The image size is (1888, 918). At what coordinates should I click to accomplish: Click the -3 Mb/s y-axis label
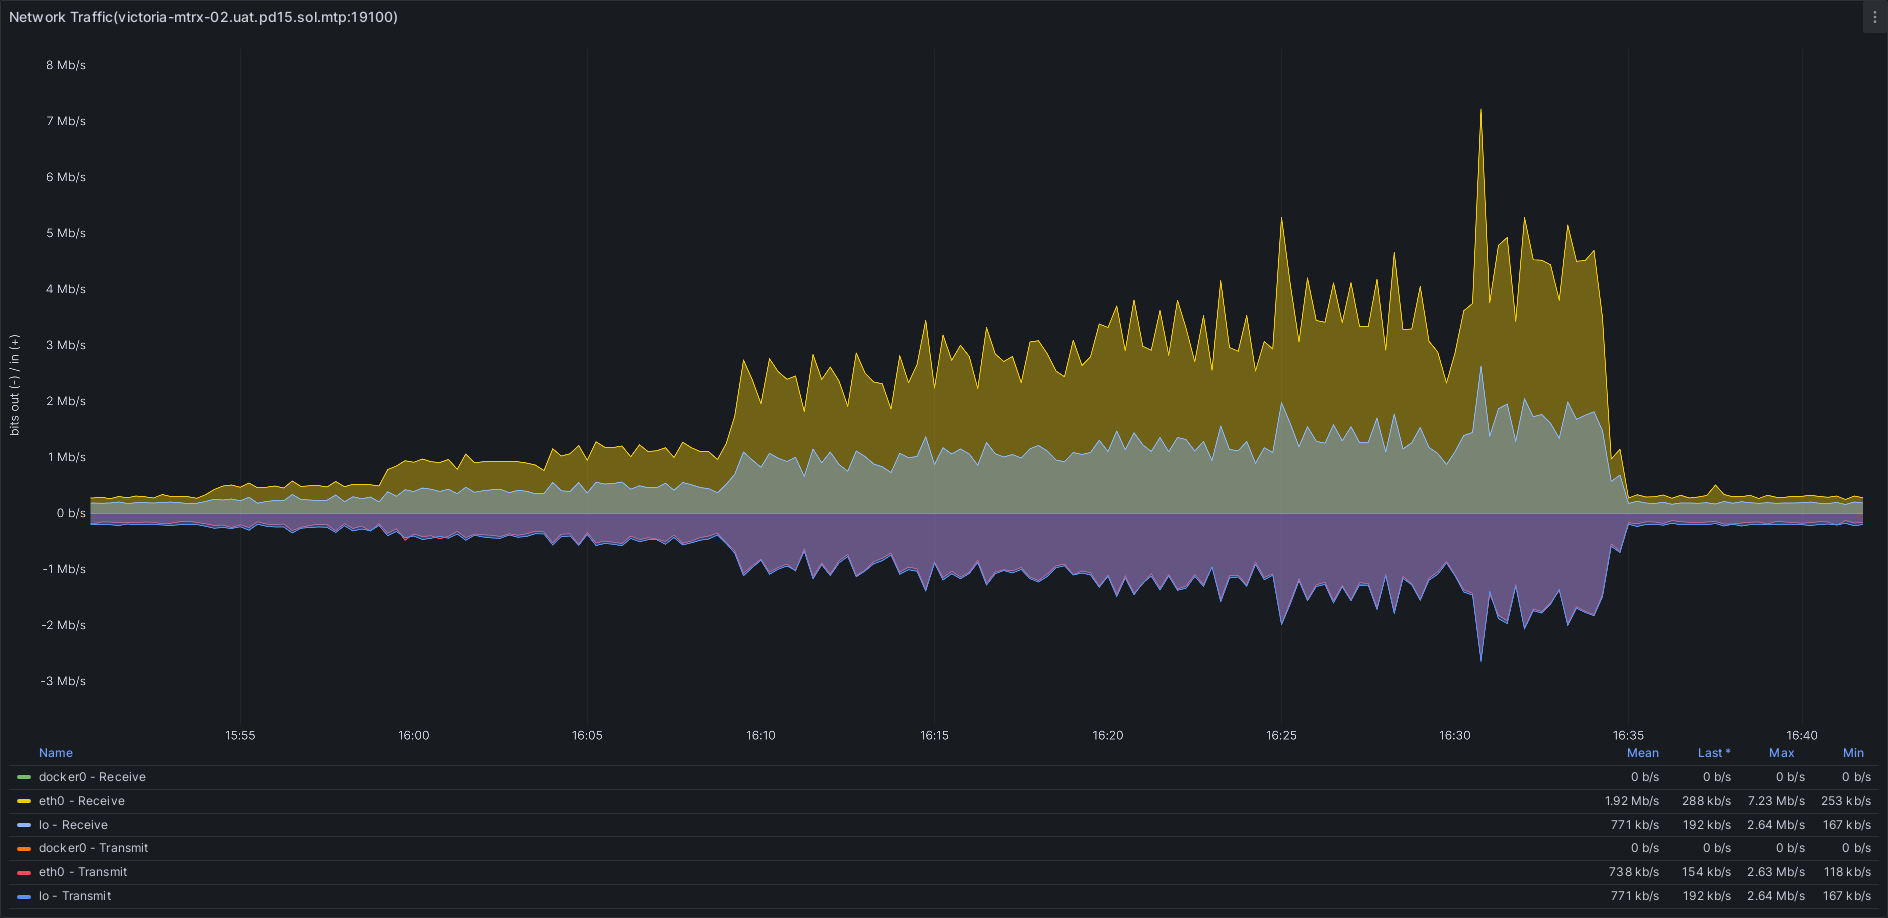[x=63, y=681]
